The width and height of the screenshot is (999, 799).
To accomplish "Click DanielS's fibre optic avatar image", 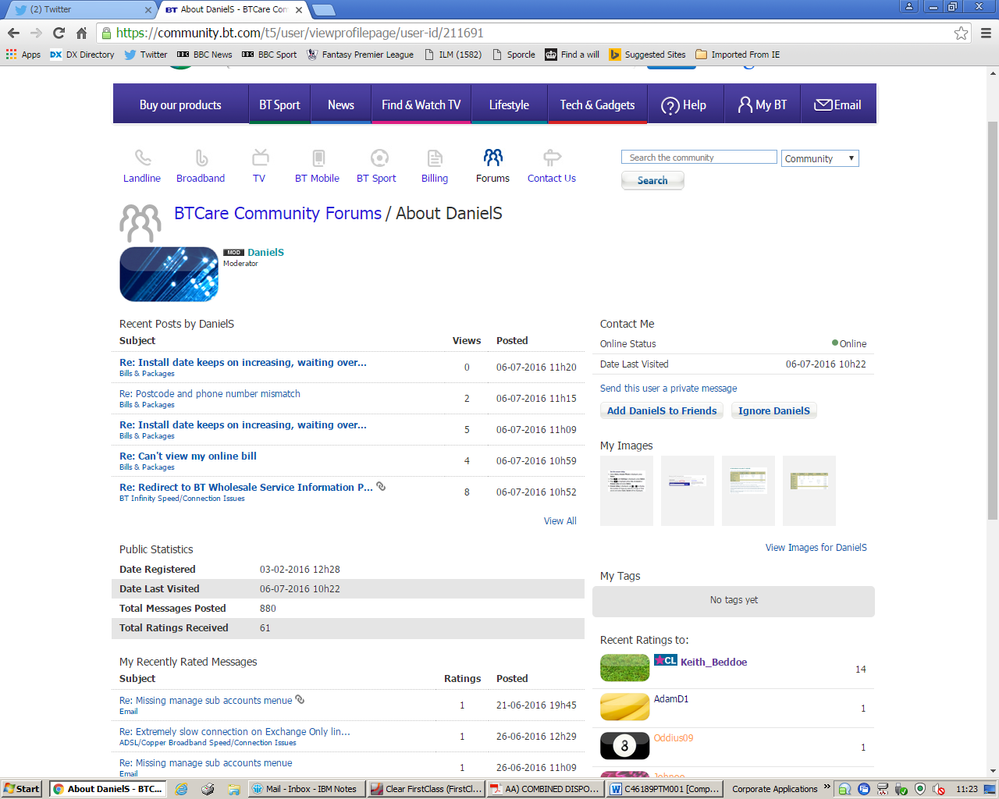I will pyautogui.click(x=169, y=274).
